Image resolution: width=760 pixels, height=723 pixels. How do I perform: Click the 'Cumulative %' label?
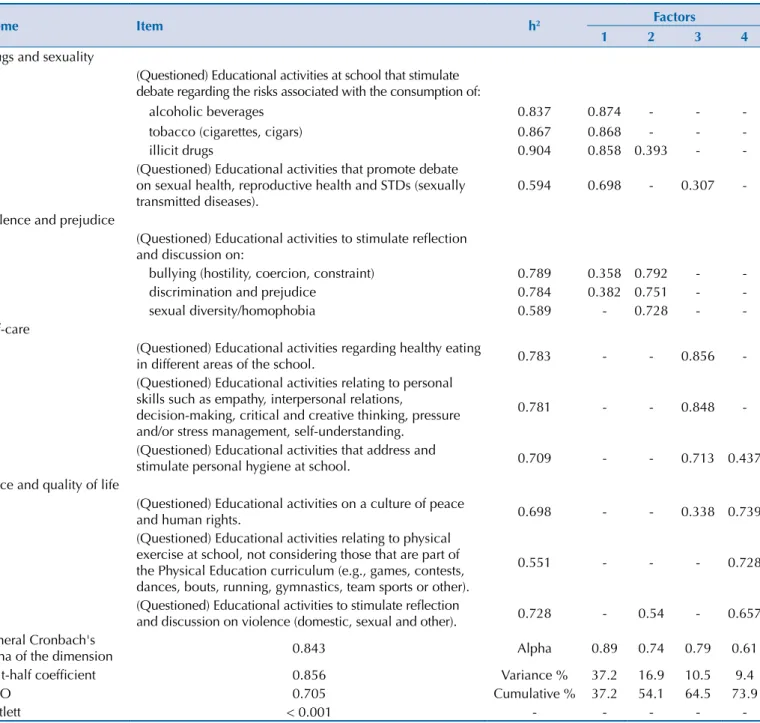tap(534, 694)
